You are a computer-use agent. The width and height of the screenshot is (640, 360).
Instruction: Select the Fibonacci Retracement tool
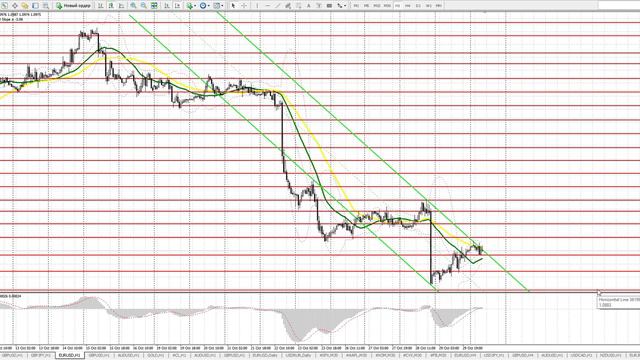[x=298, y=6]
